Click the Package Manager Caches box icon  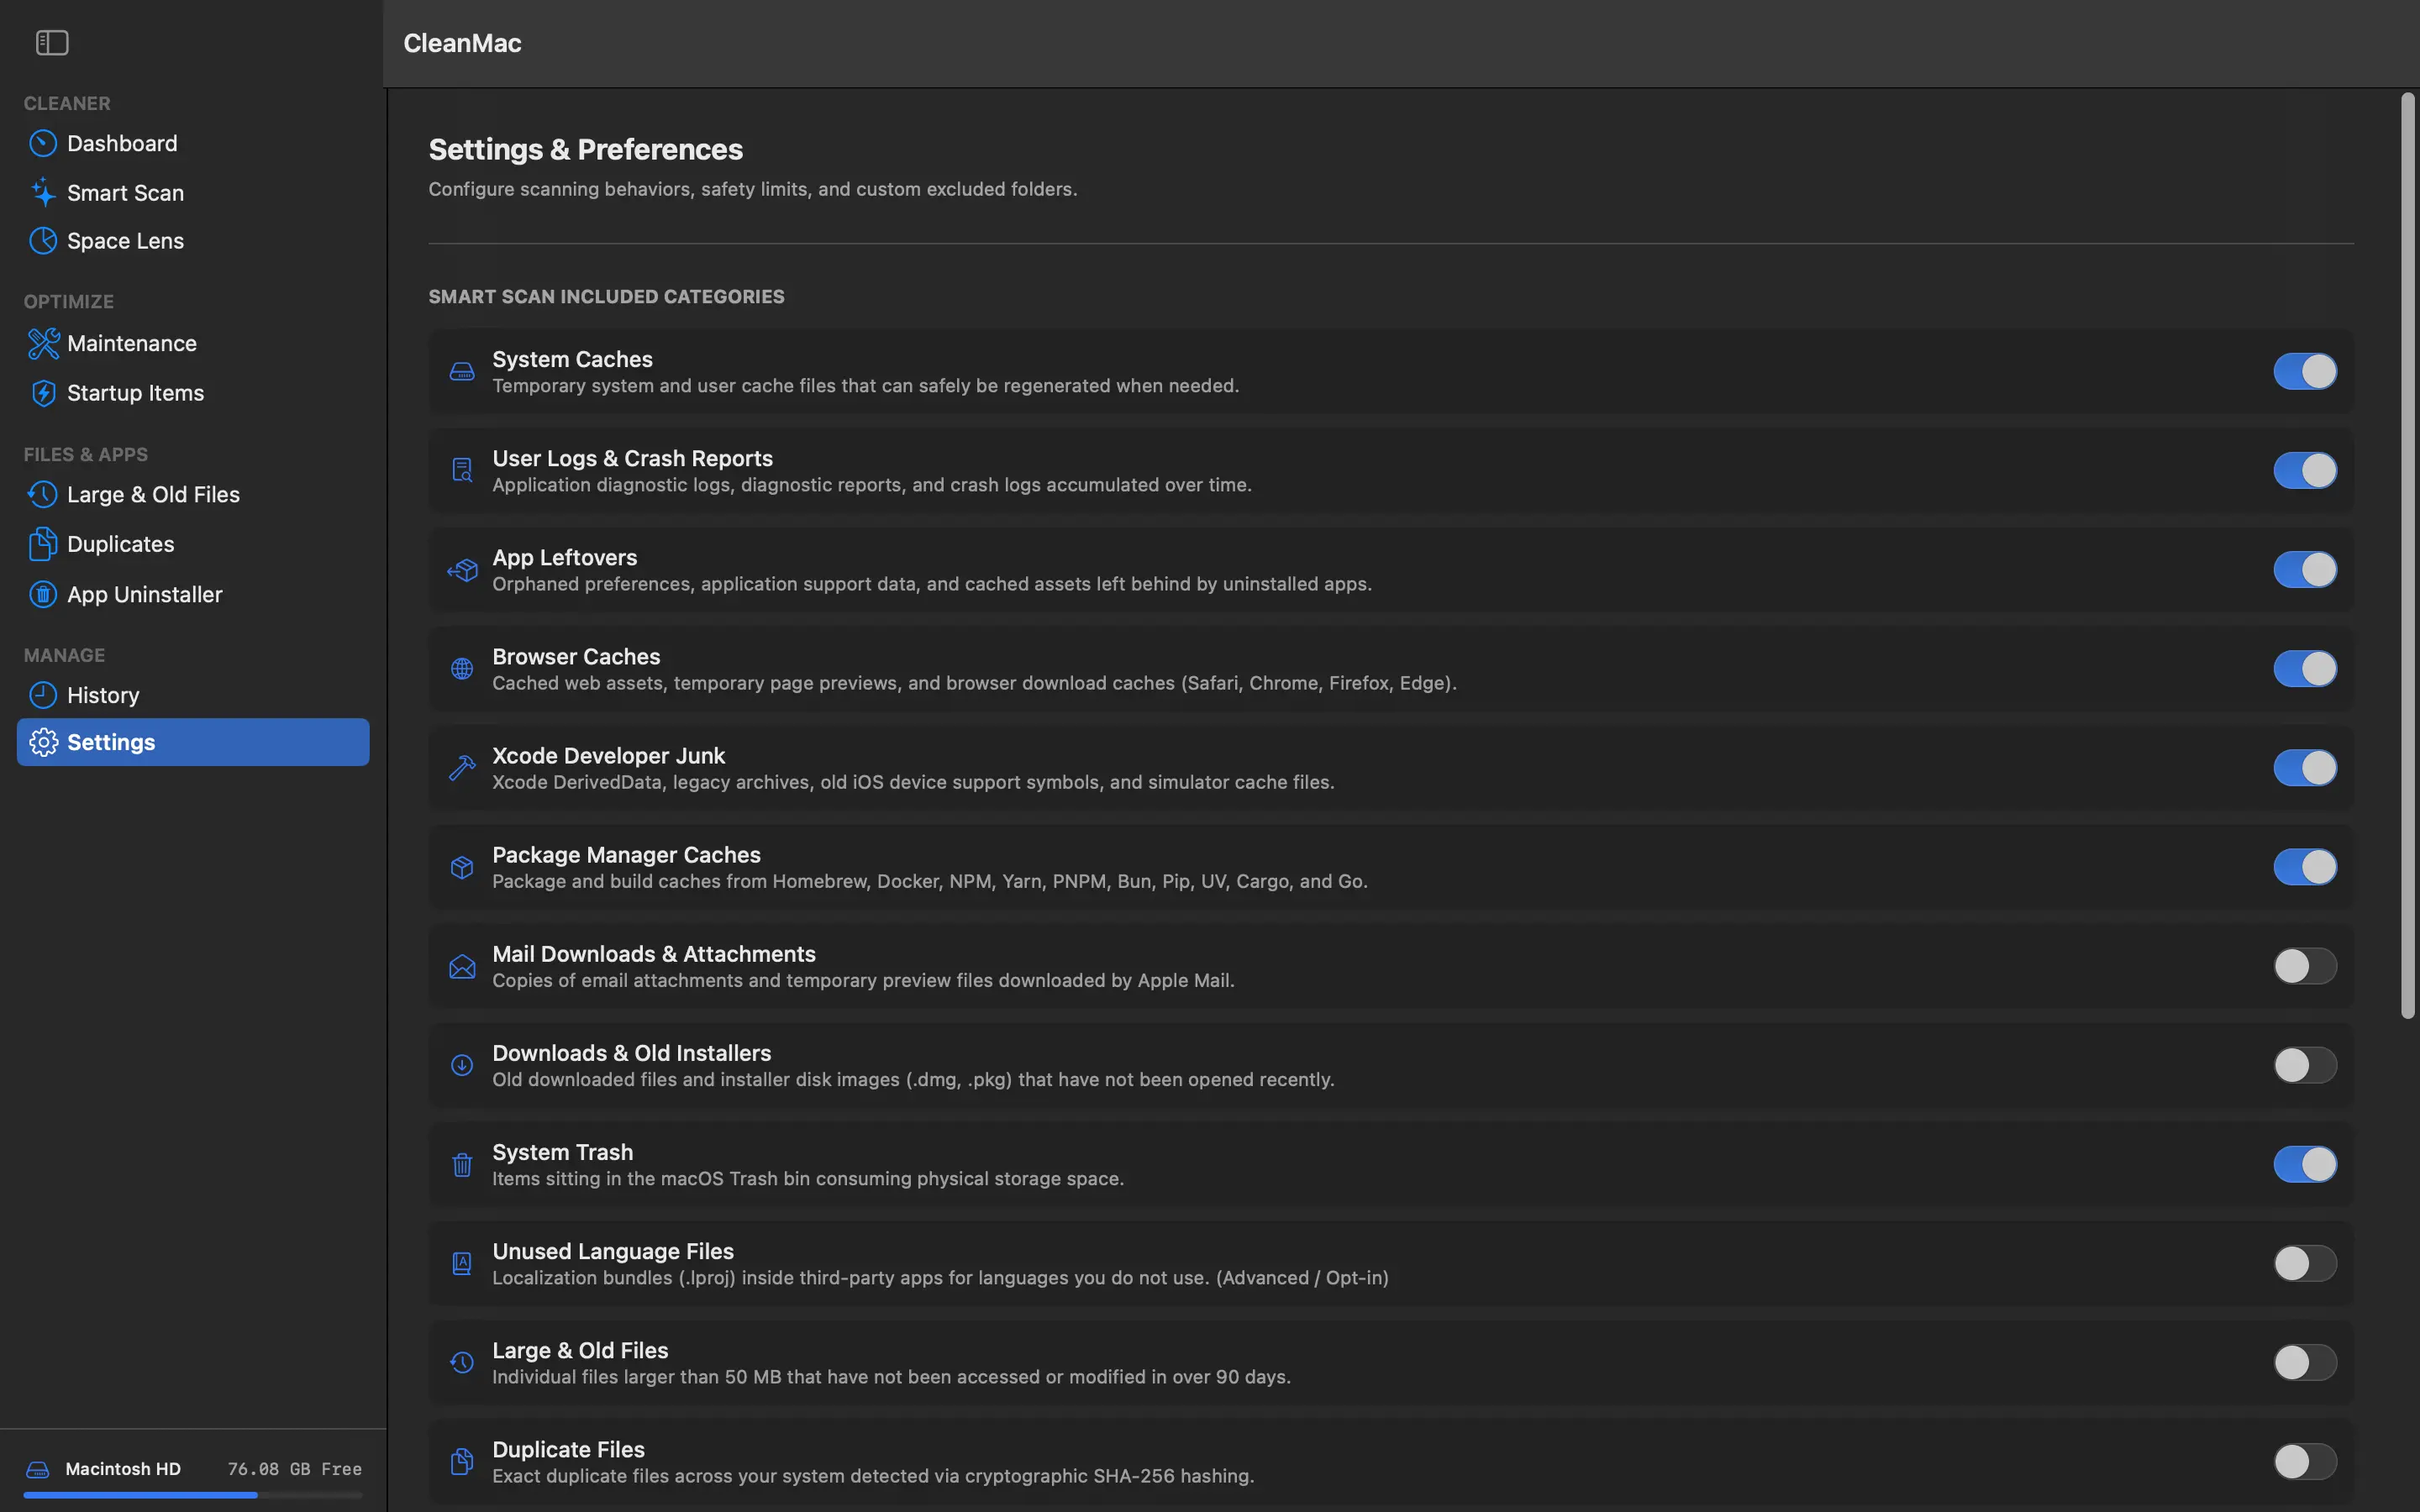(x=461, y=867)
